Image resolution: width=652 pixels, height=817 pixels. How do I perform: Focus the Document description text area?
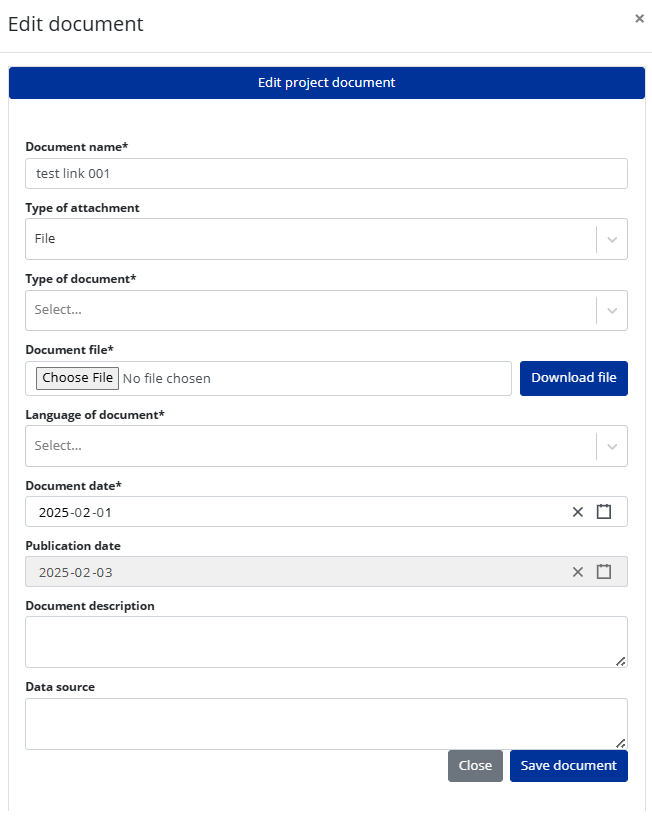coord(320,641)
